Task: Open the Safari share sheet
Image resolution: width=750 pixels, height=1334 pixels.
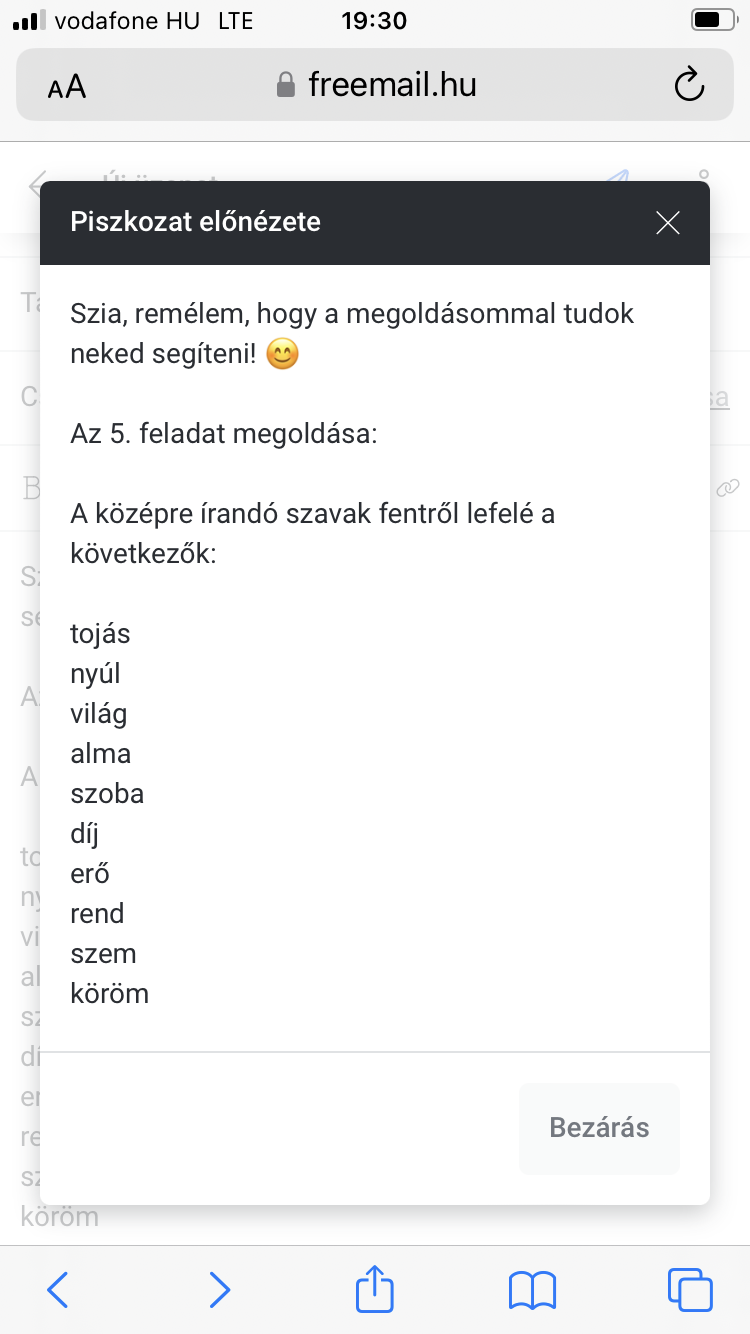Action: pyautogui.click(x=375, y=1288)
